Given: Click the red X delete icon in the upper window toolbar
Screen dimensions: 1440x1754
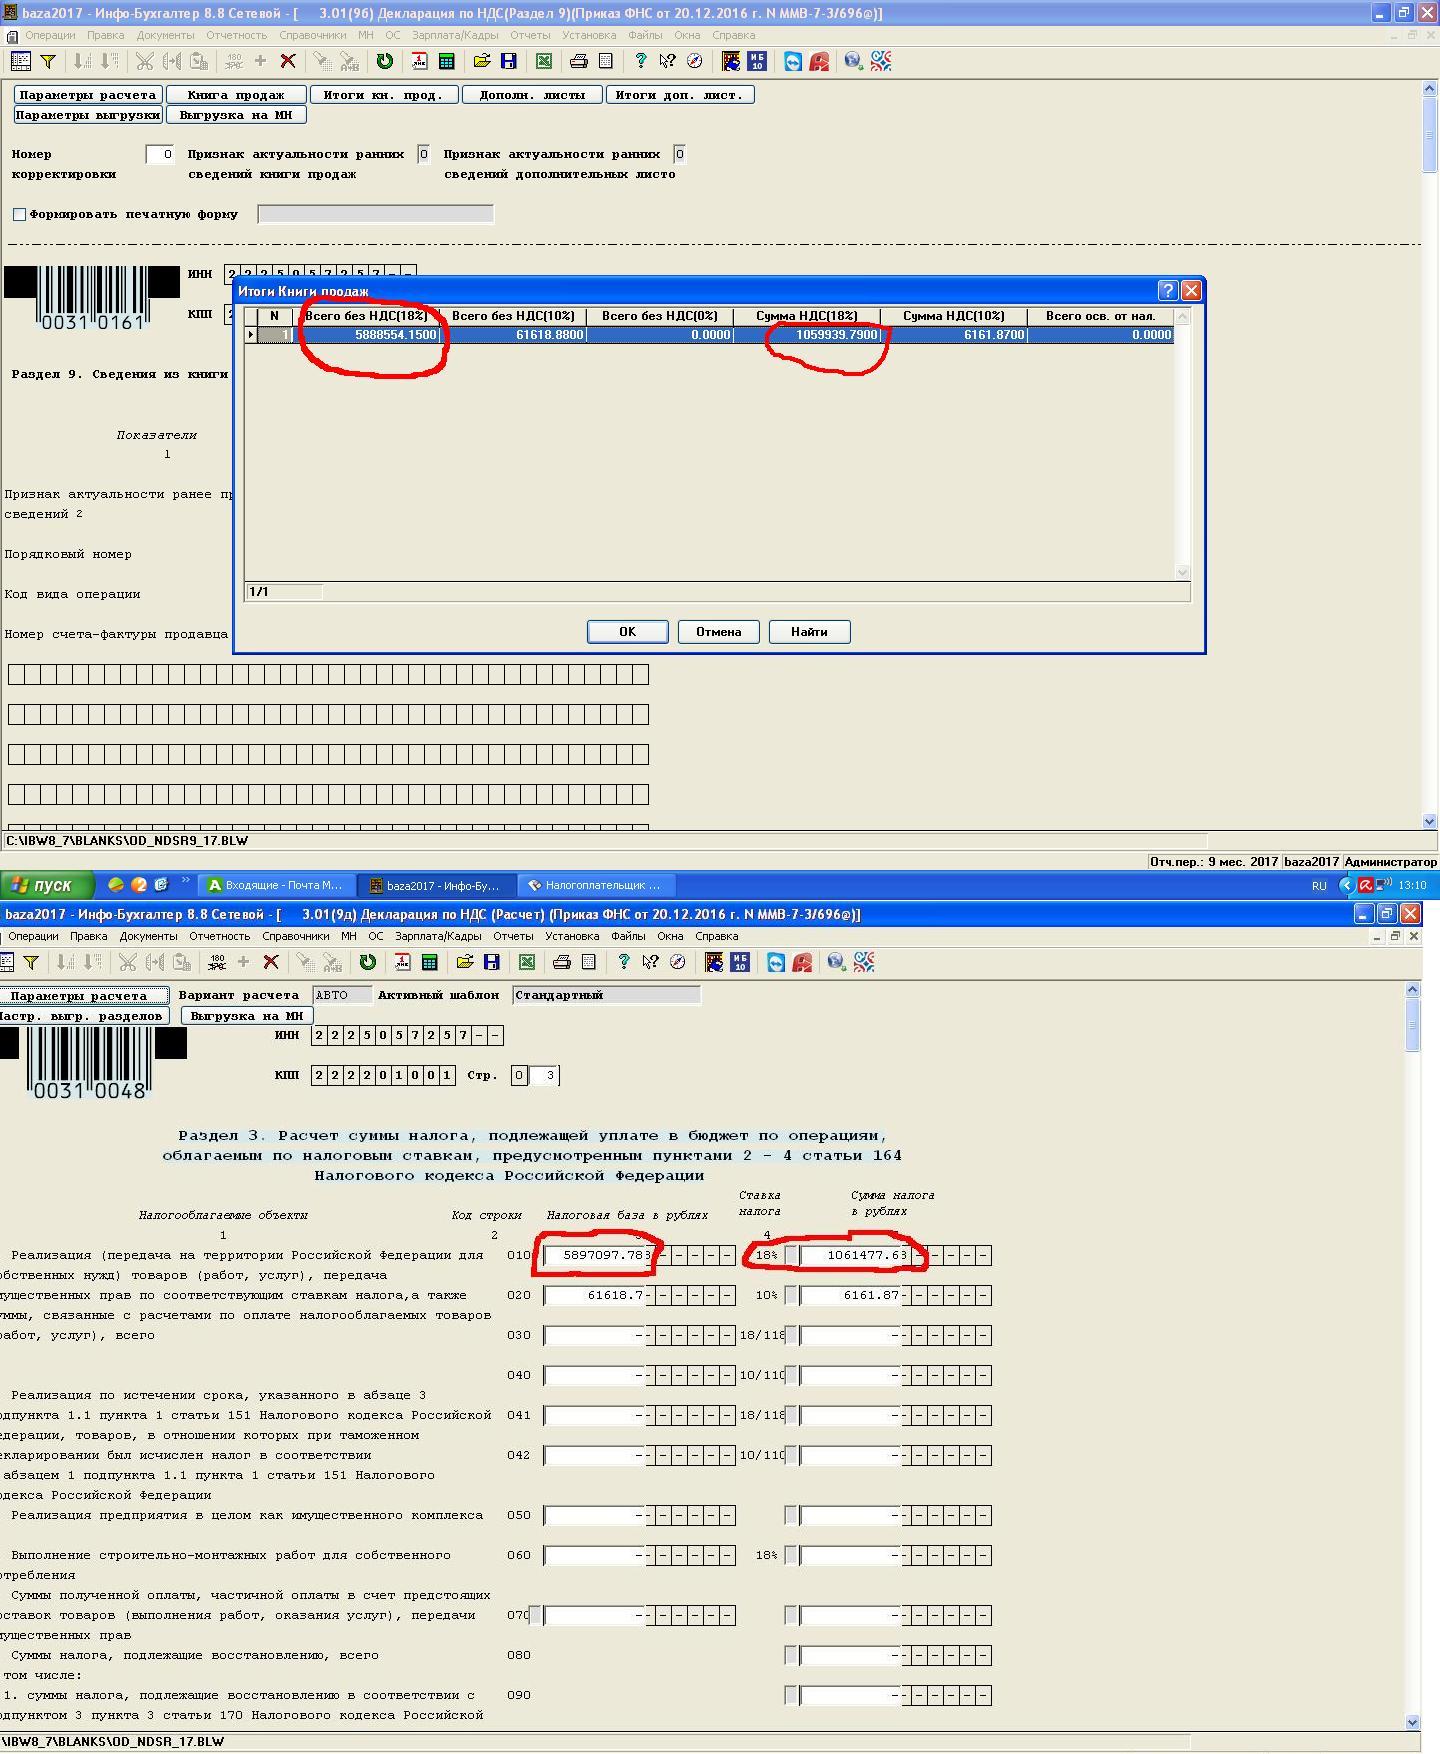Looking at the screenshot, I should [x=288, y=61].
